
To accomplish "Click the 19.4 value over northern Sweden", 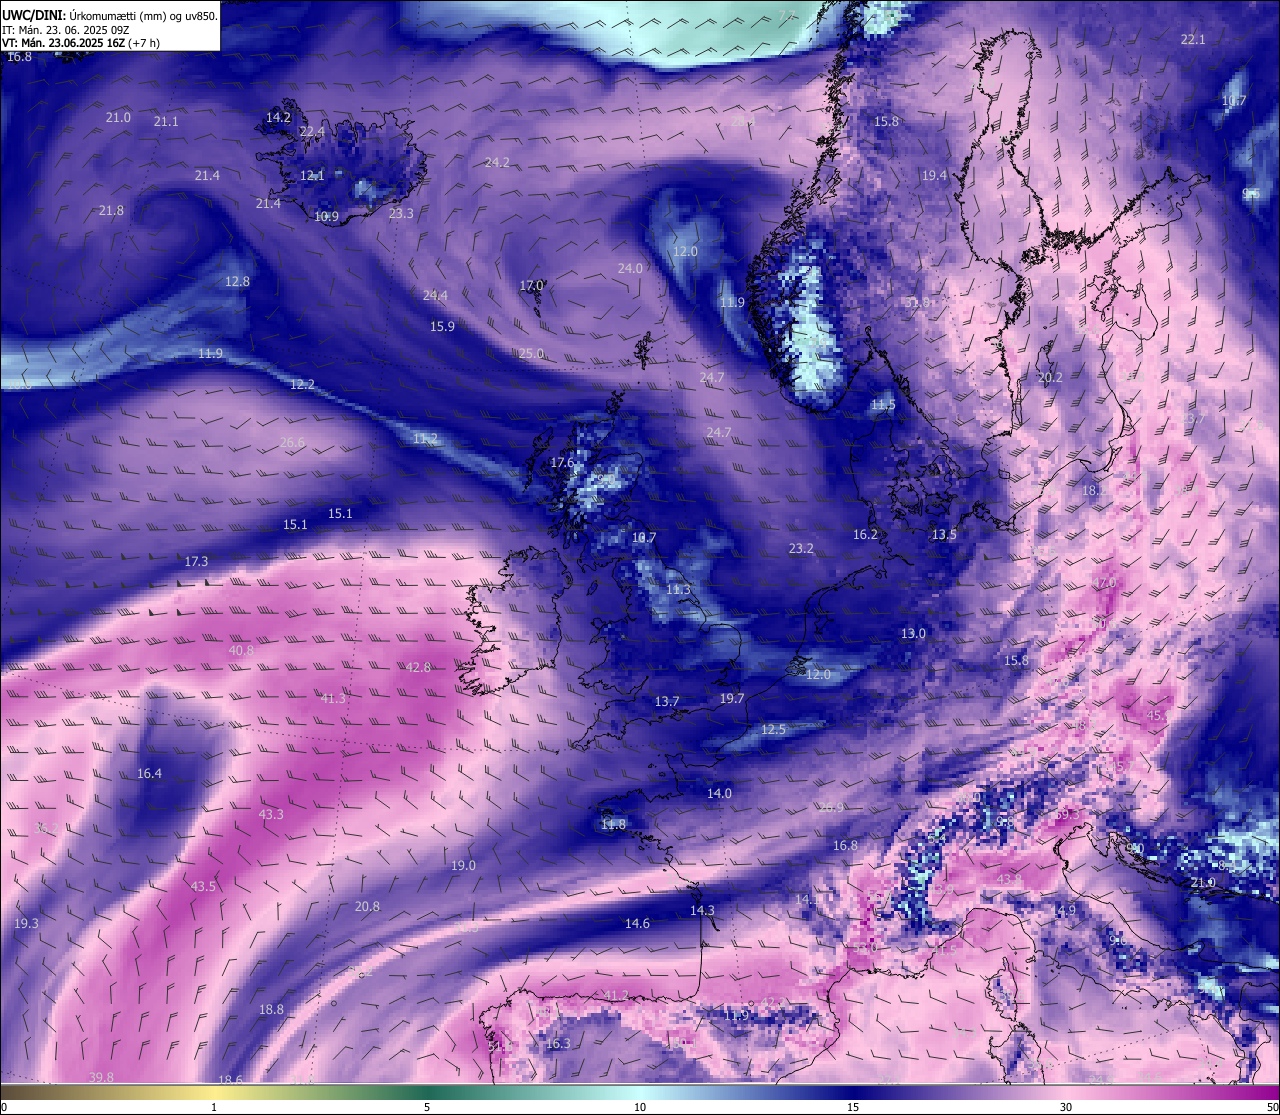I will pyautogui.click(x=934, y=175).
